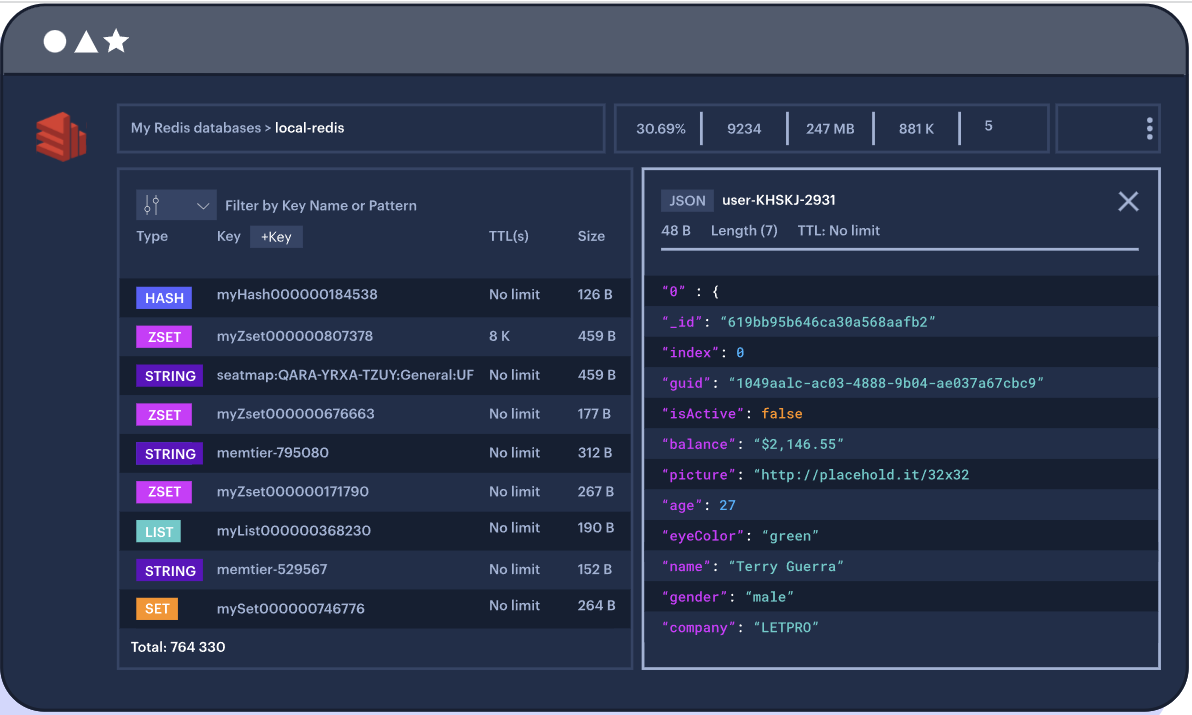This screenshot has width=1192, height=715.
Task: Click the star icon in the title bar
Action: pos(117,42)
